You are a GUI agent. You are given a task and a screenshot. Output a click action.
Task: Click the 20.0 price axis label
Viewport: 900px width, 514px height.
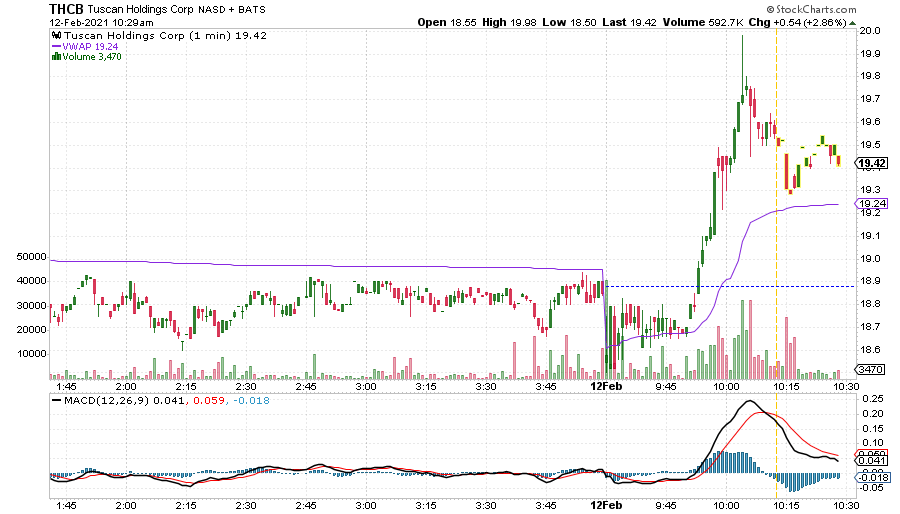click(x=870, y=30)
